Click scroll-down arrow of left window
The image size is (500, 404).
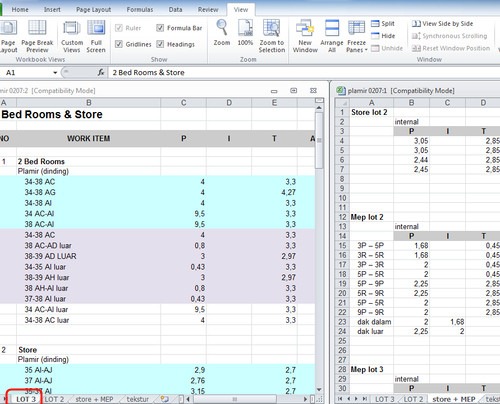pyautogui.click(x=319, y=389)
